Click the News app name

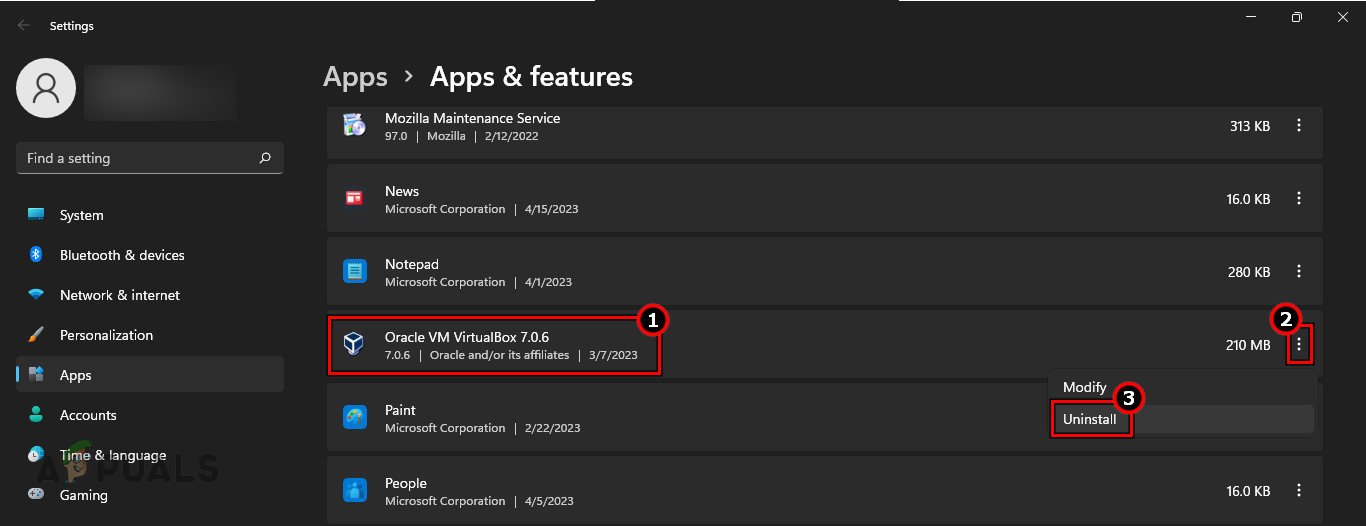point(402,191)
